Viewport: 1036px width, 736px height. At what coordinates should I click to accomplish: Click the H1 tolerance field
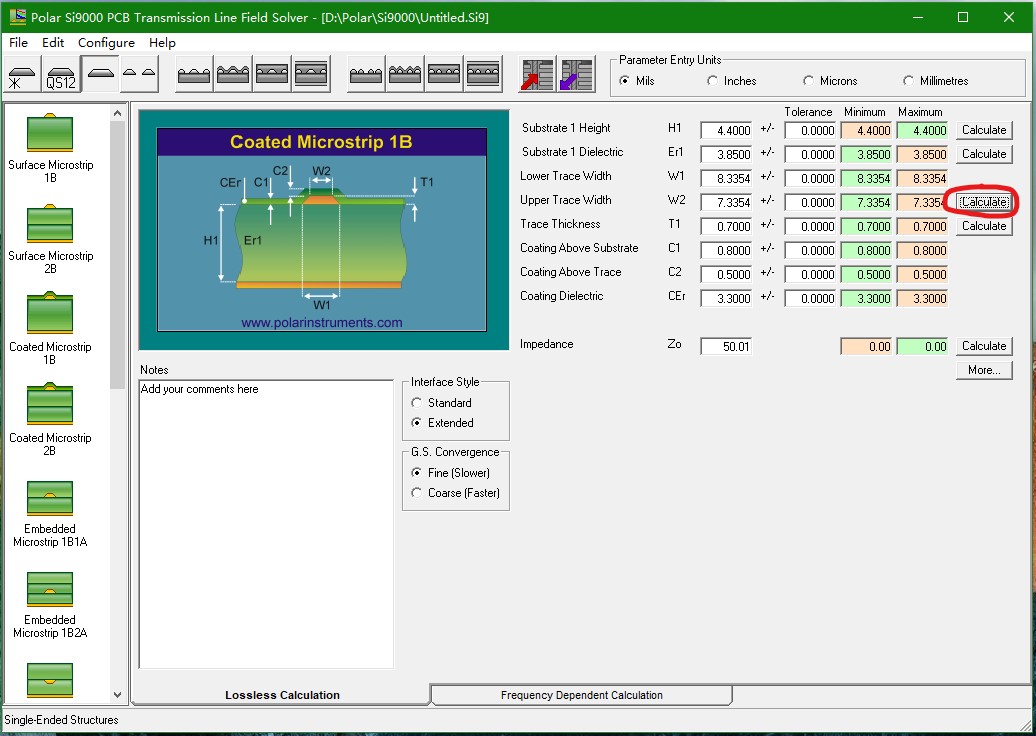pos(810,131)
